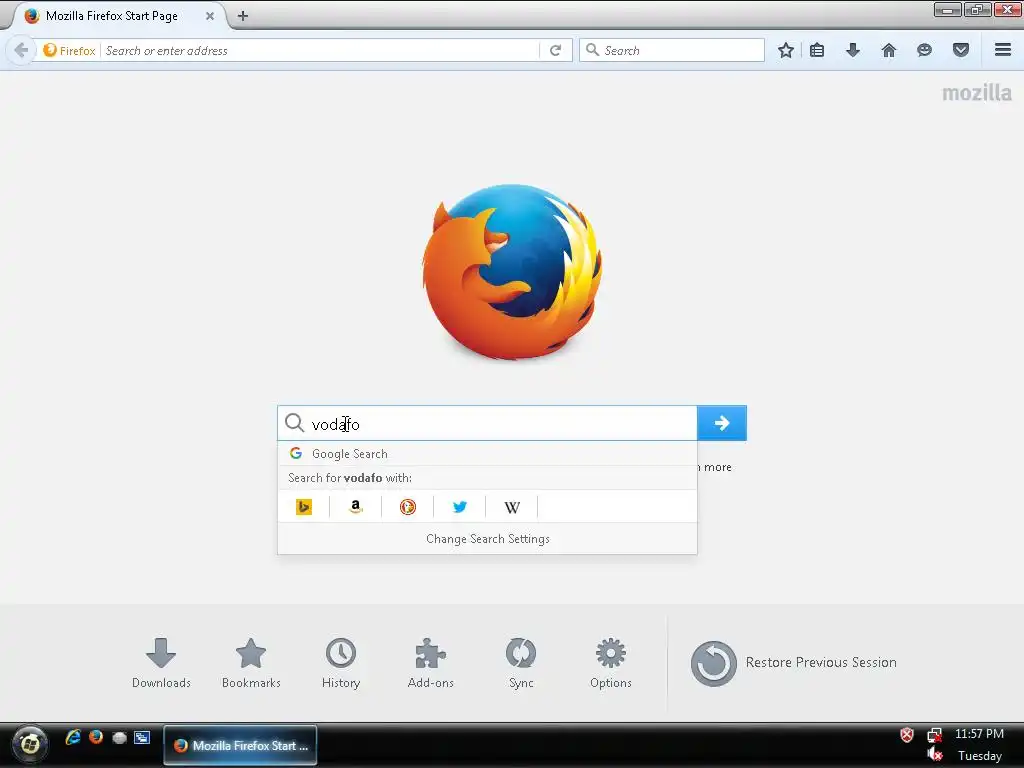This screenshot has height=768, width=1024.
Task: Open Add-ons puzzle piece shortcut
Action: coord(430,664)
